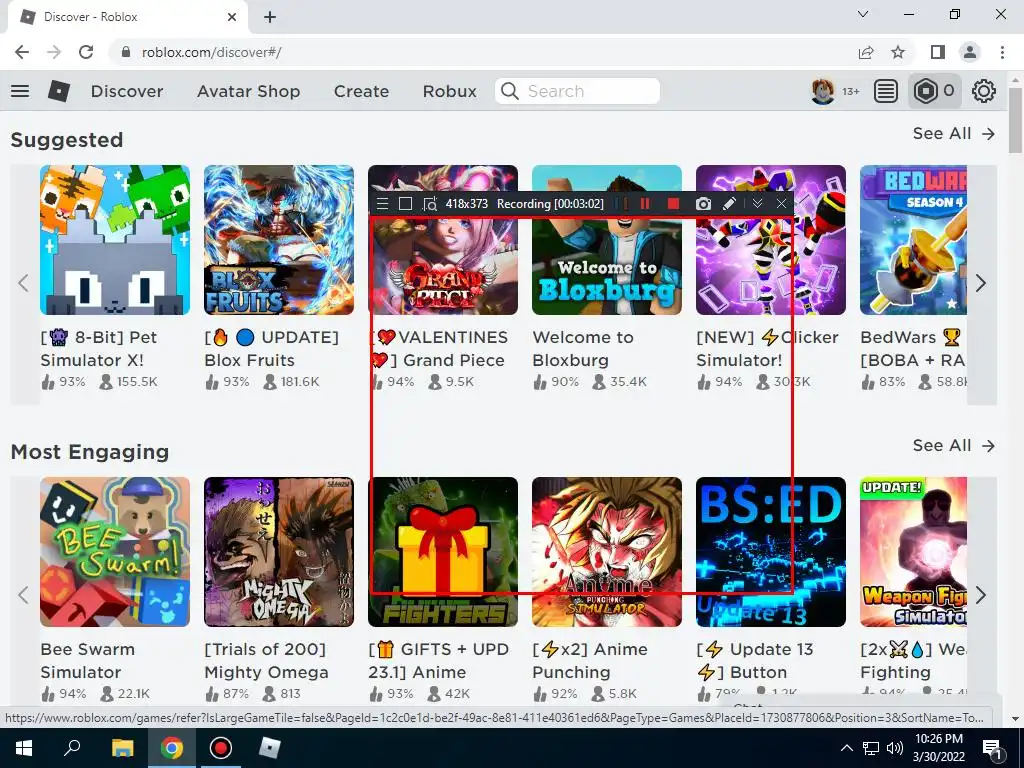
Task: See All Most Engaging games
Action: point(953,445)
